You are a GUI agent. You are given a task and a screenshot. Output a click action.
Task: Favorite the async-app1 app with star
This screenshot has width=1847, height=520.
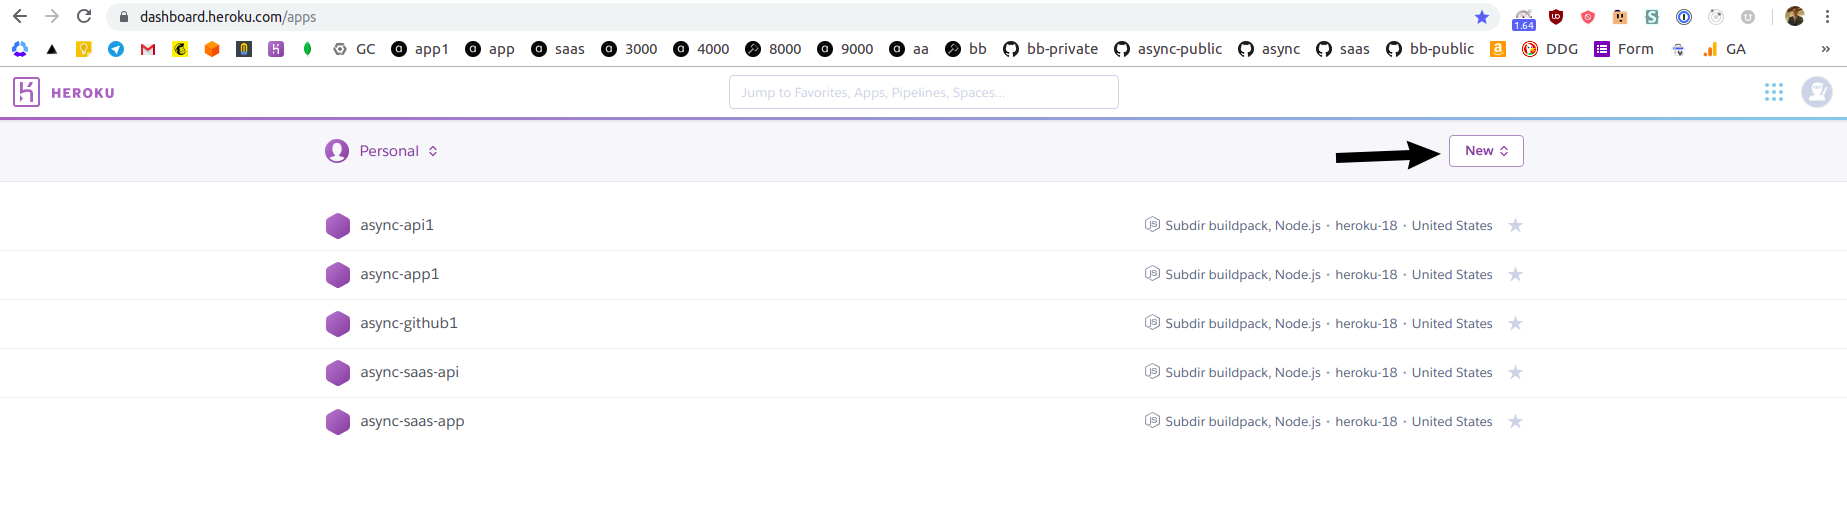1515,274
